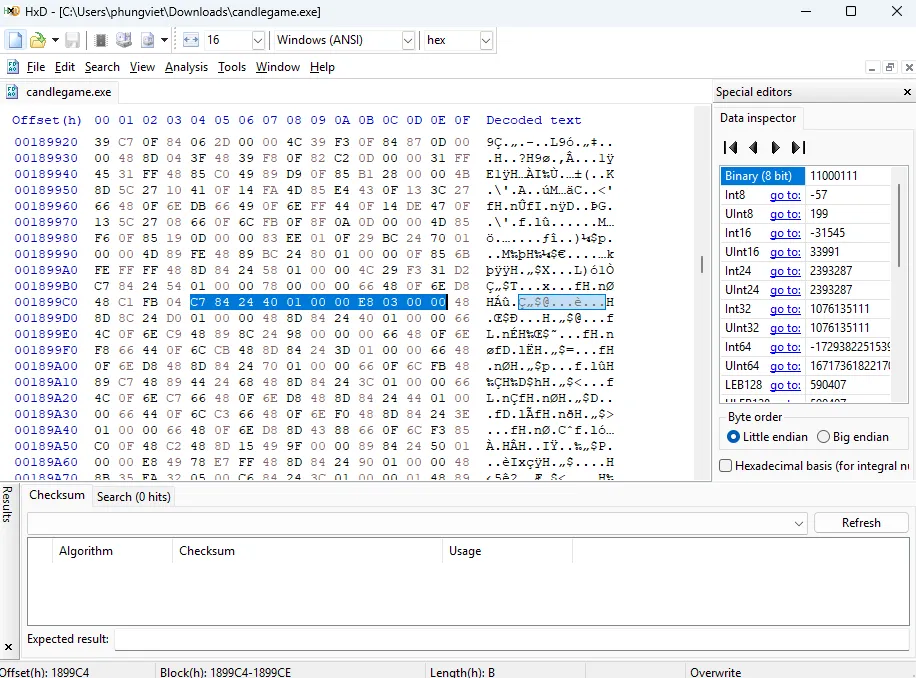Click the Open disk image icon
Viewport: 916px width, 678px height.
(148, 40)
